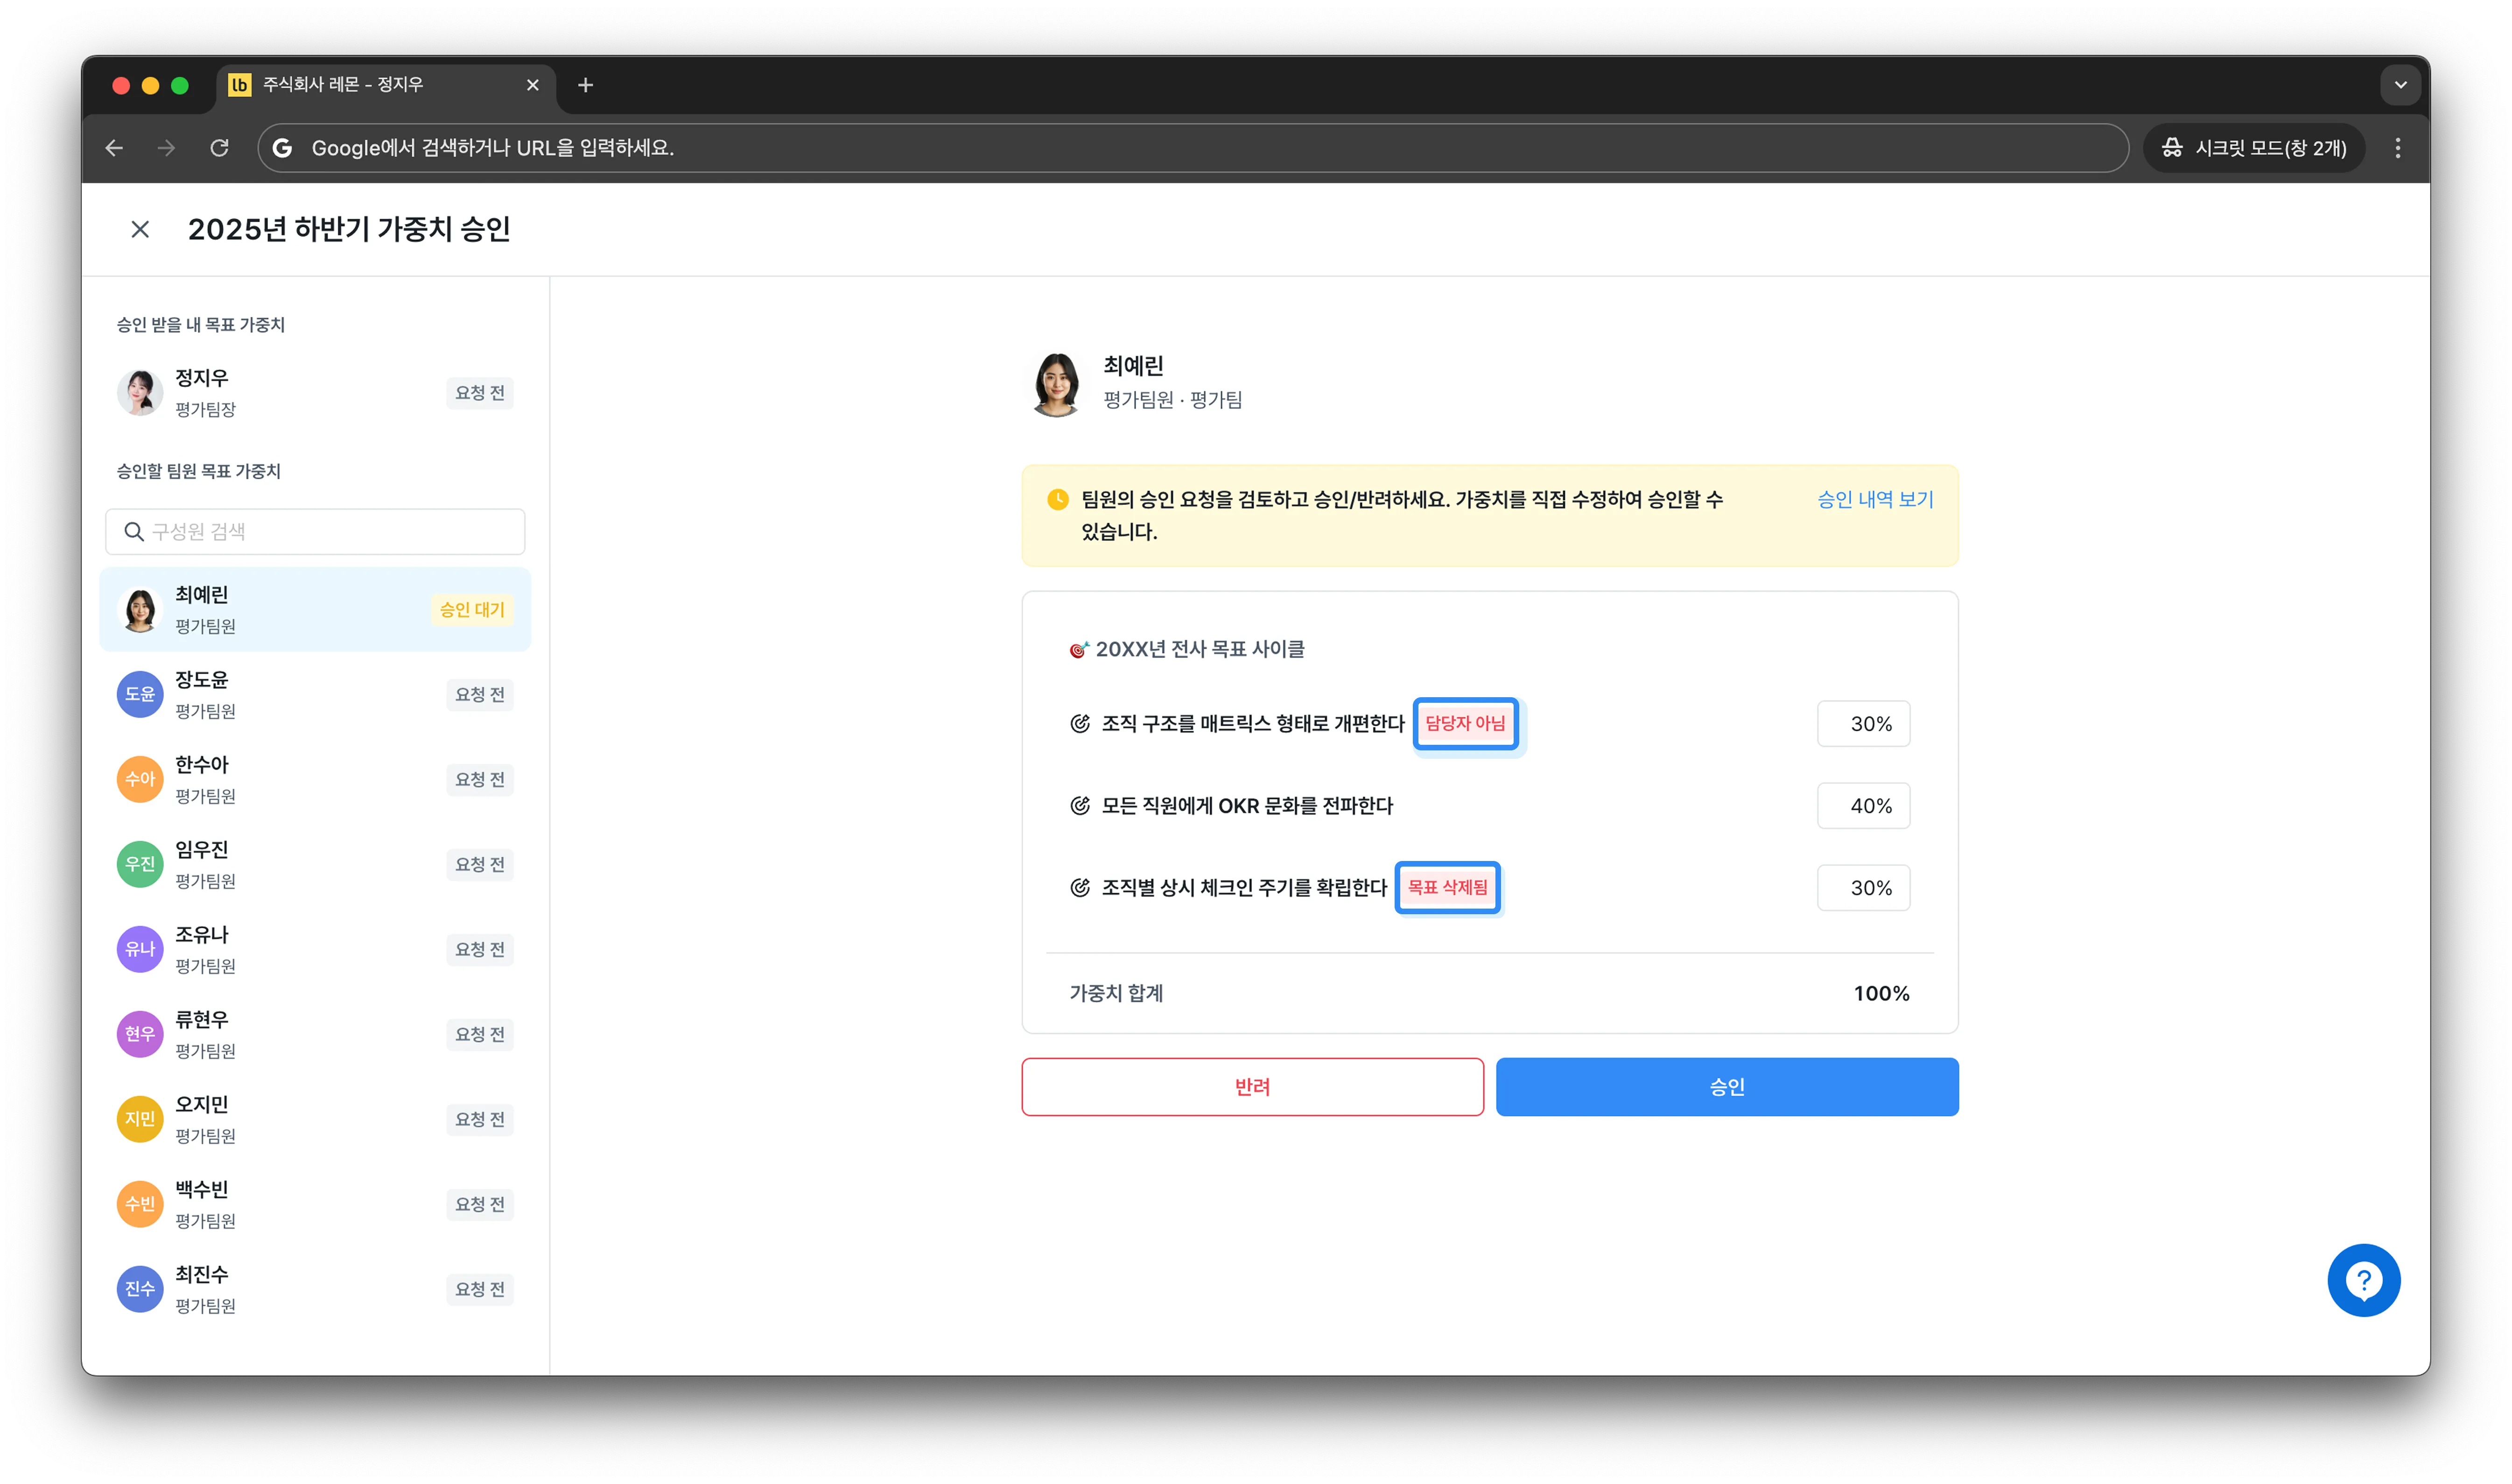Select 최예린 with 승인 대기 status
This screenshot has height=1484, width=2512.
click(x=315, y=609)
